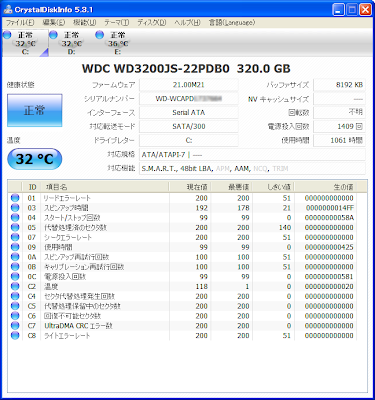The width and height of the screenshot is (375, 400).
Task: Click status orb for ID 05 row
Action: click(x=15, y=227)
